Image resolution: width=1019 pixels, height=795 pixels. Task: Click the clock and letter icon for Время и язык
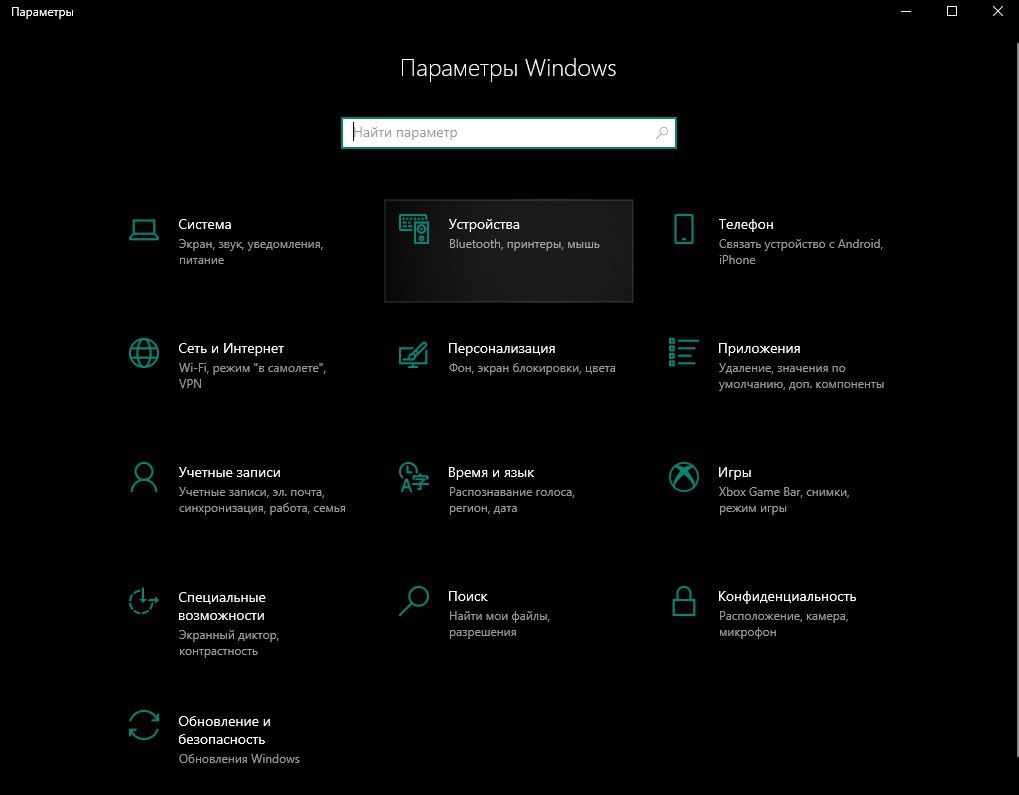(413, 477)
